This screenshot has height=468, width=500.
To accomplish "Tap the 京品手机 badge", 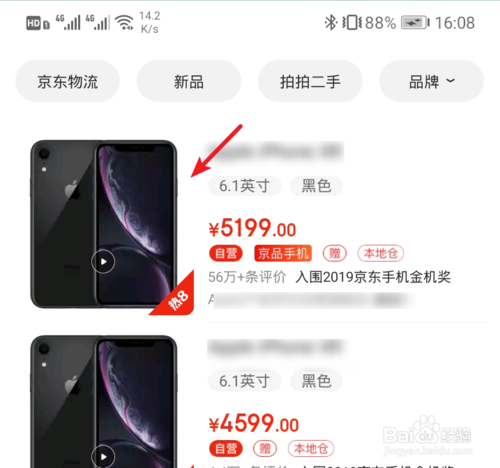I will pyautogui.click(x=283, y=253).
